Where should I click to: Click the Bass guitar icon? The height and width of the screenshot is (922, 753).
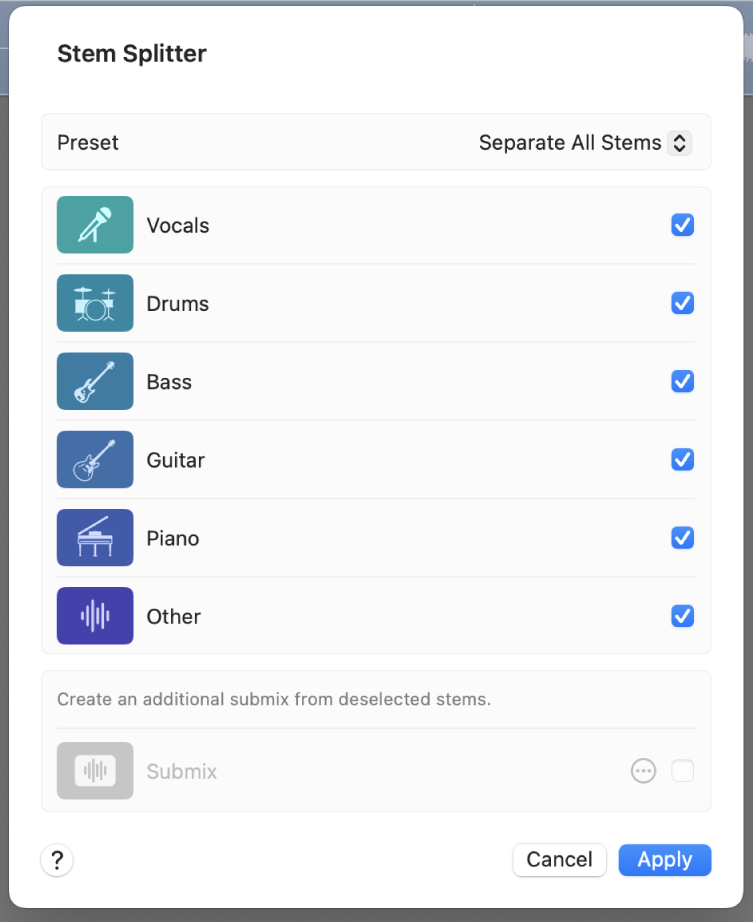coord(95,381)
